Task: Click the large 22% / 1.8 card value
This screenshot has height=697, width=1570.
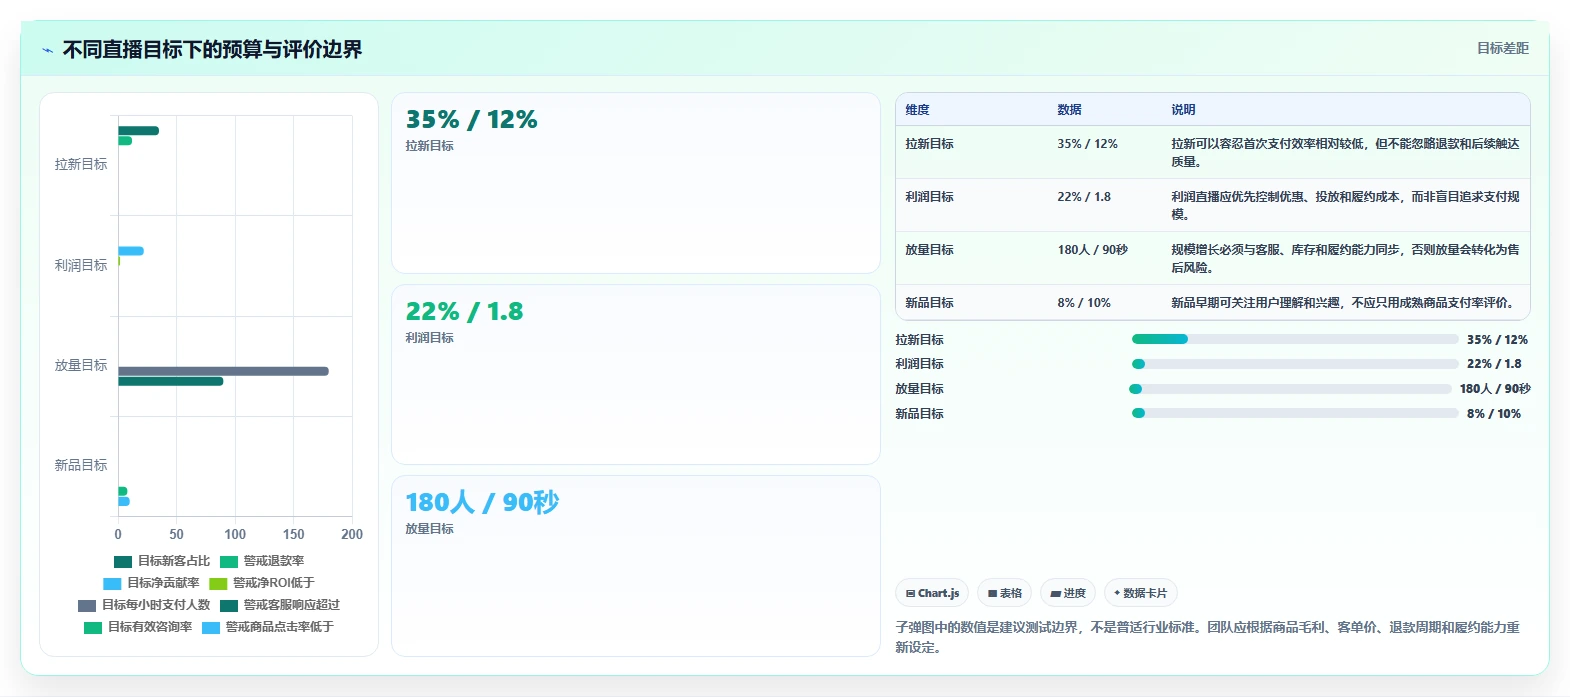Action: [464, 312]
